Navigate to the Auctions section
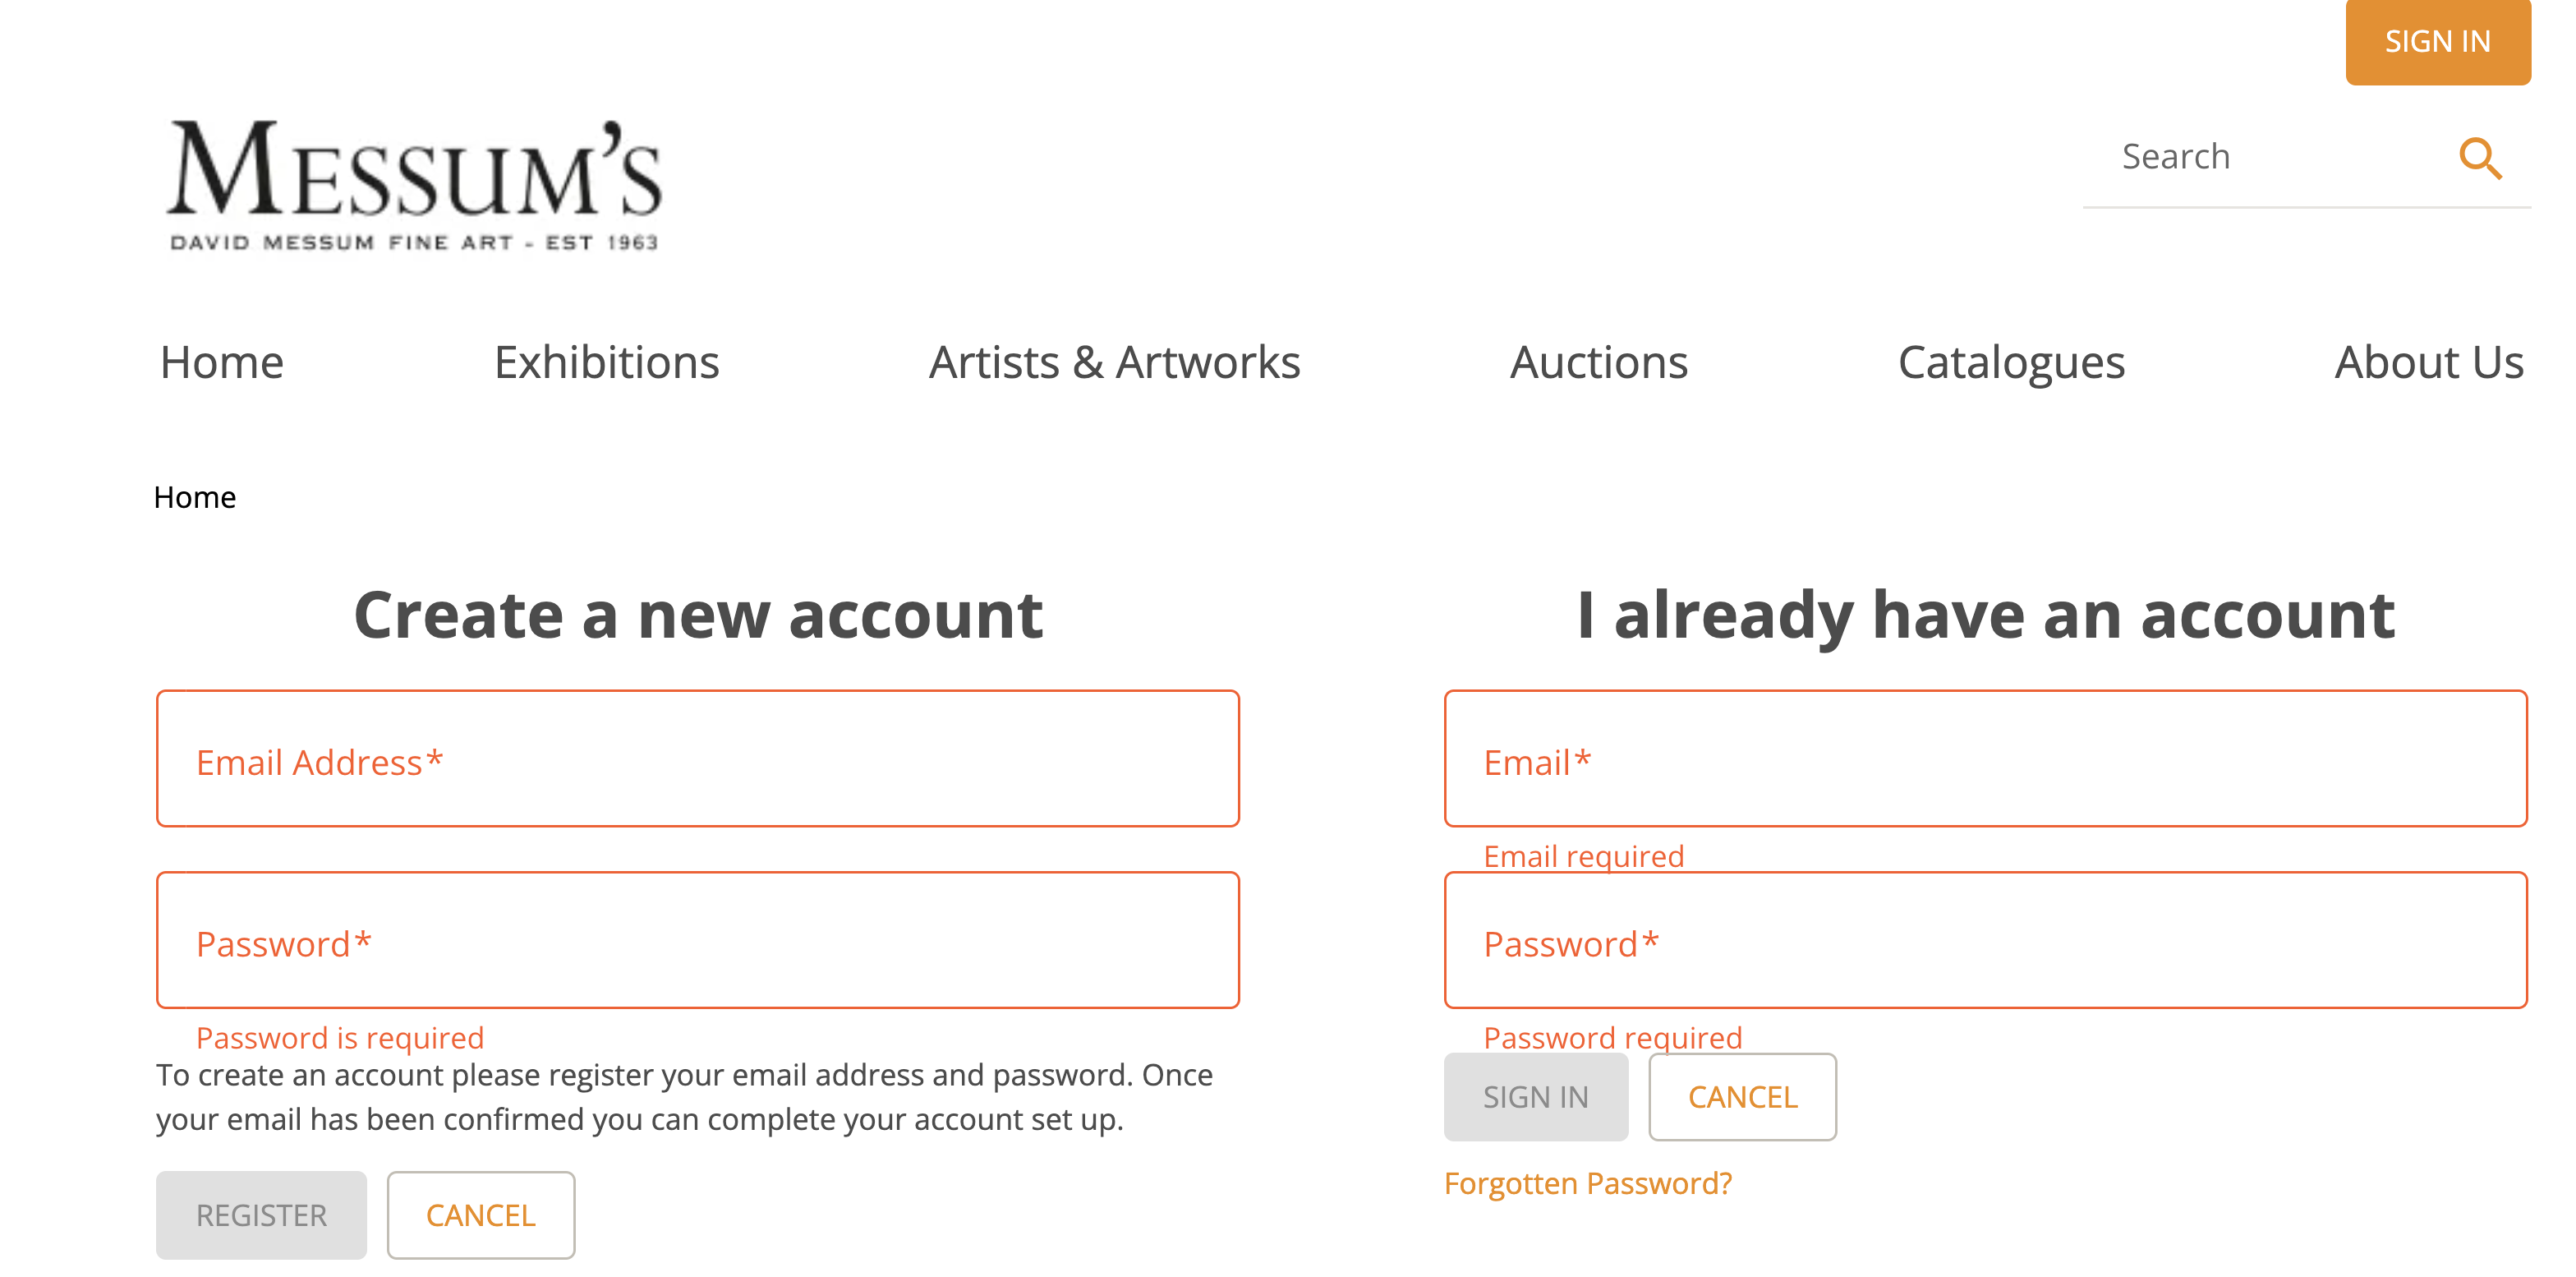The width and height of the screenshot is (2576, 1277). pos(1598,362)
